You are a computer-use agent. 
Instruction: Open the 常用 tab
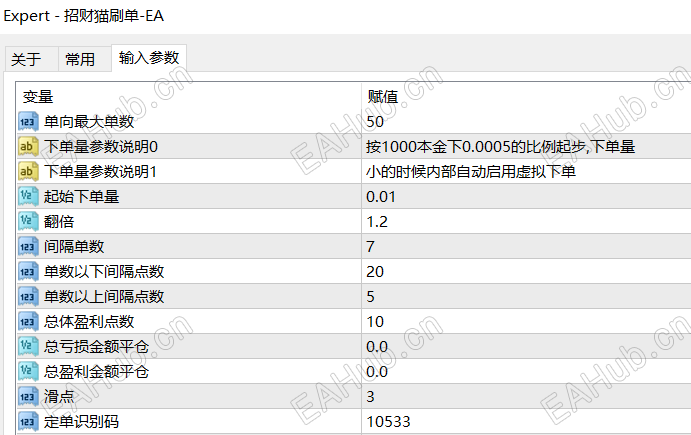80,60
